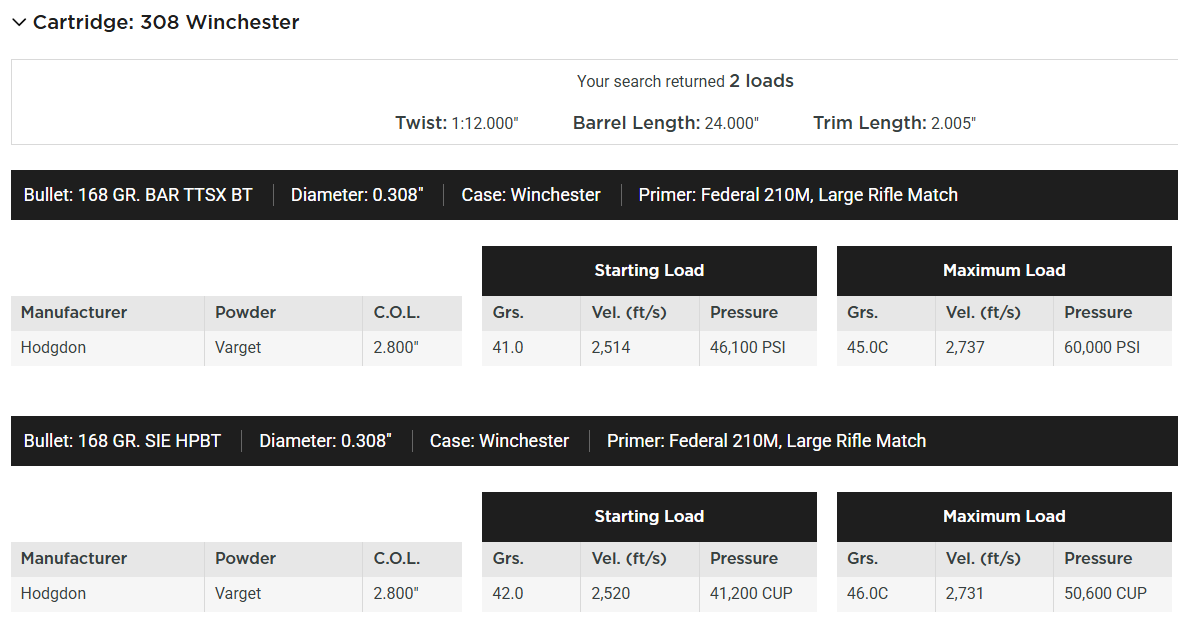
Task: Click the first table's C.O.L. column header
Action: click(397, 312)
